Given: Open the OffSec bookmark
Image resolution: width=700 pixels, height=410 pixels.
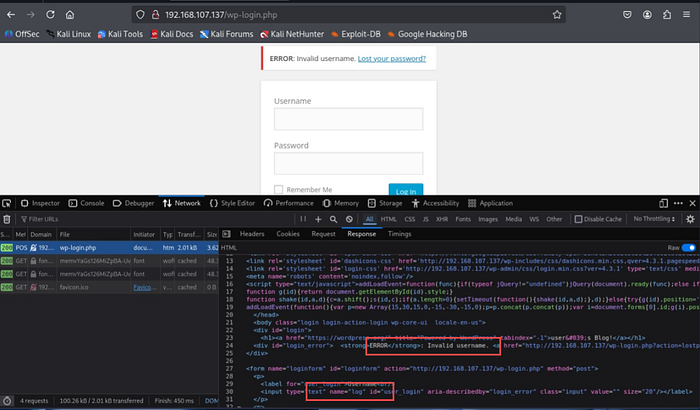Looking at the screenshot, I should (x=22, y=34).
